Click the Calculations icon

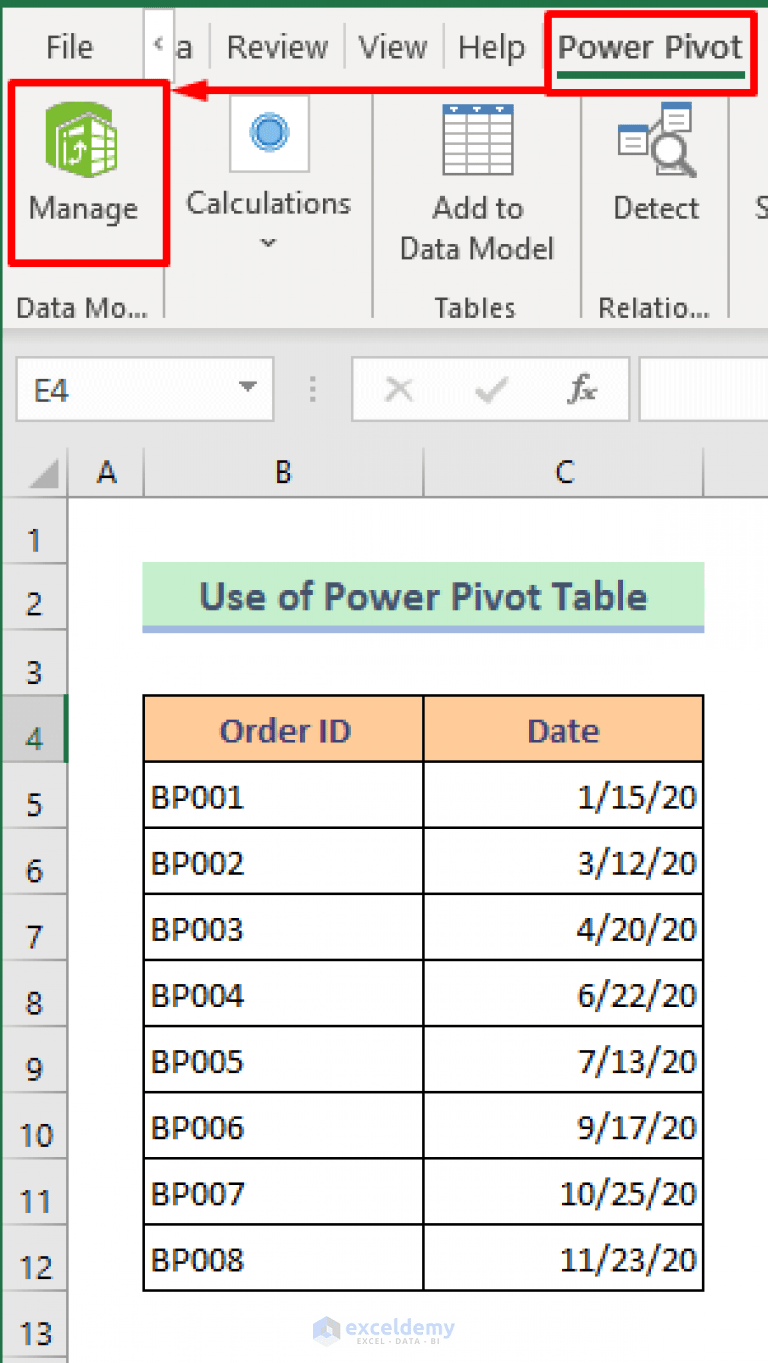click(268, 134)
